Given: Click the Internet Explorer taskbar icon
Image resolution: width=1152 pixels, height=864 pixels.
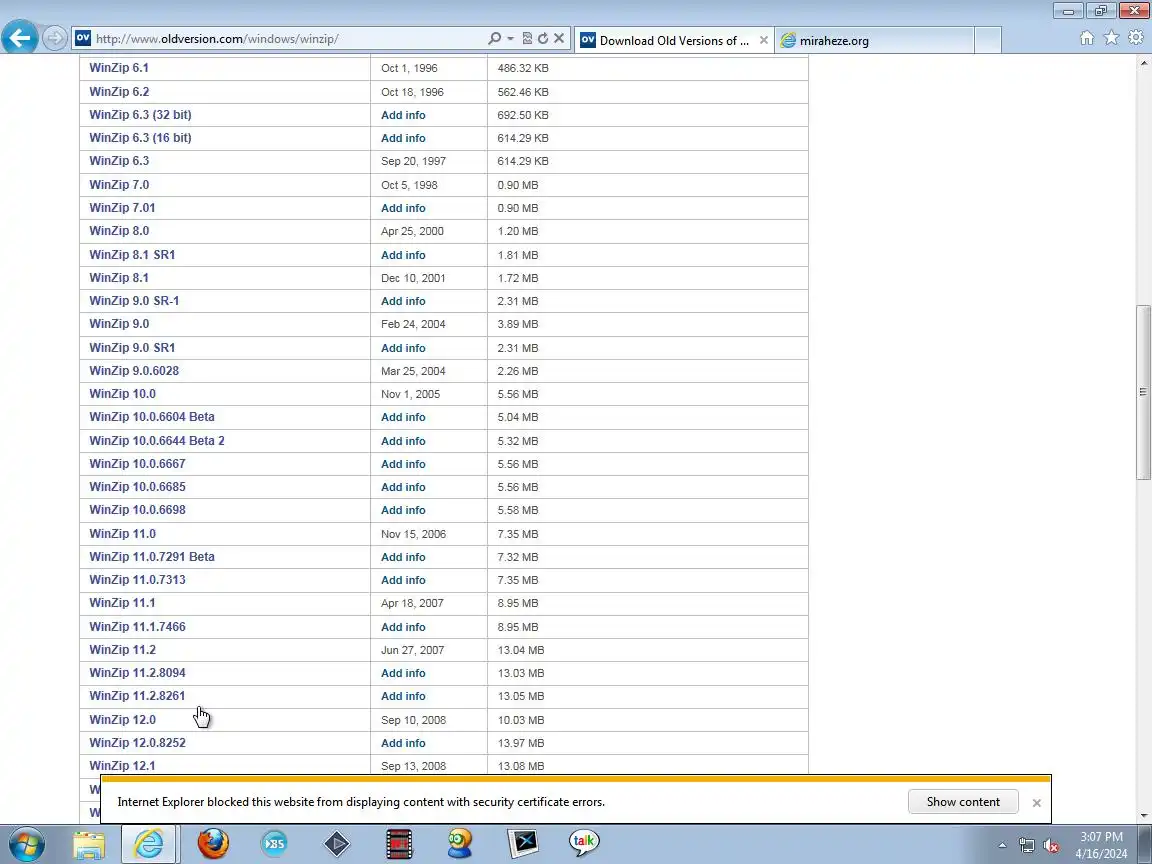Looking at the screenshot, I should tap(149, 844).
